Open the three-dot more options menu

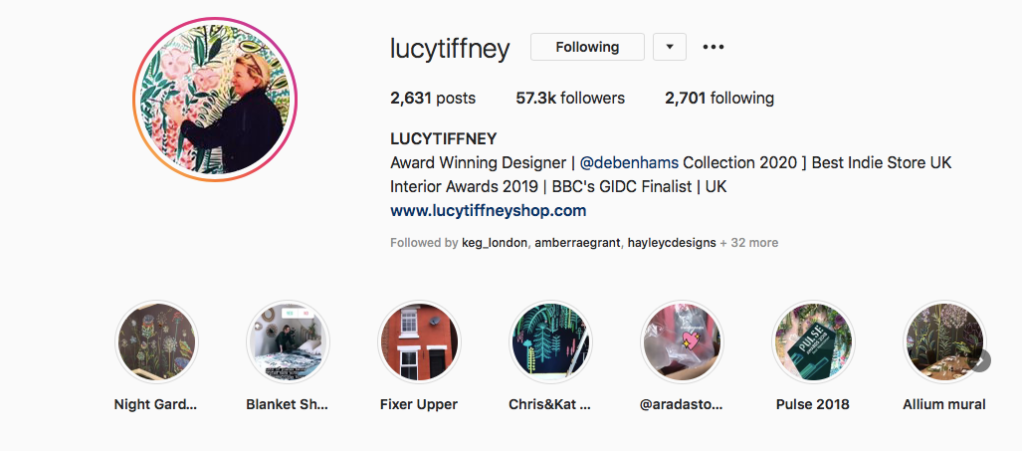[x=713, y=47]
